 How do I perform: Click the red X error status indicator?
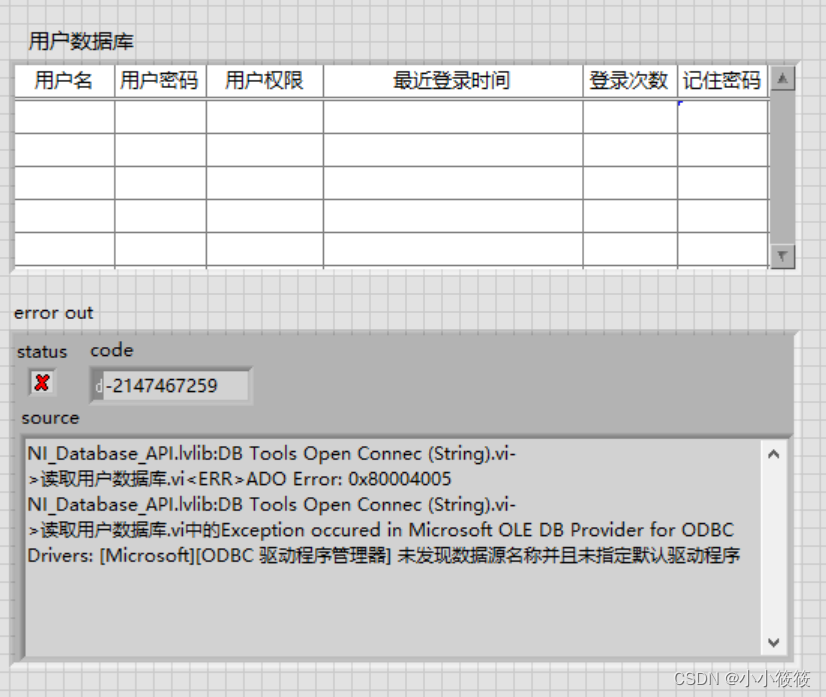click(x=40, y=383)
